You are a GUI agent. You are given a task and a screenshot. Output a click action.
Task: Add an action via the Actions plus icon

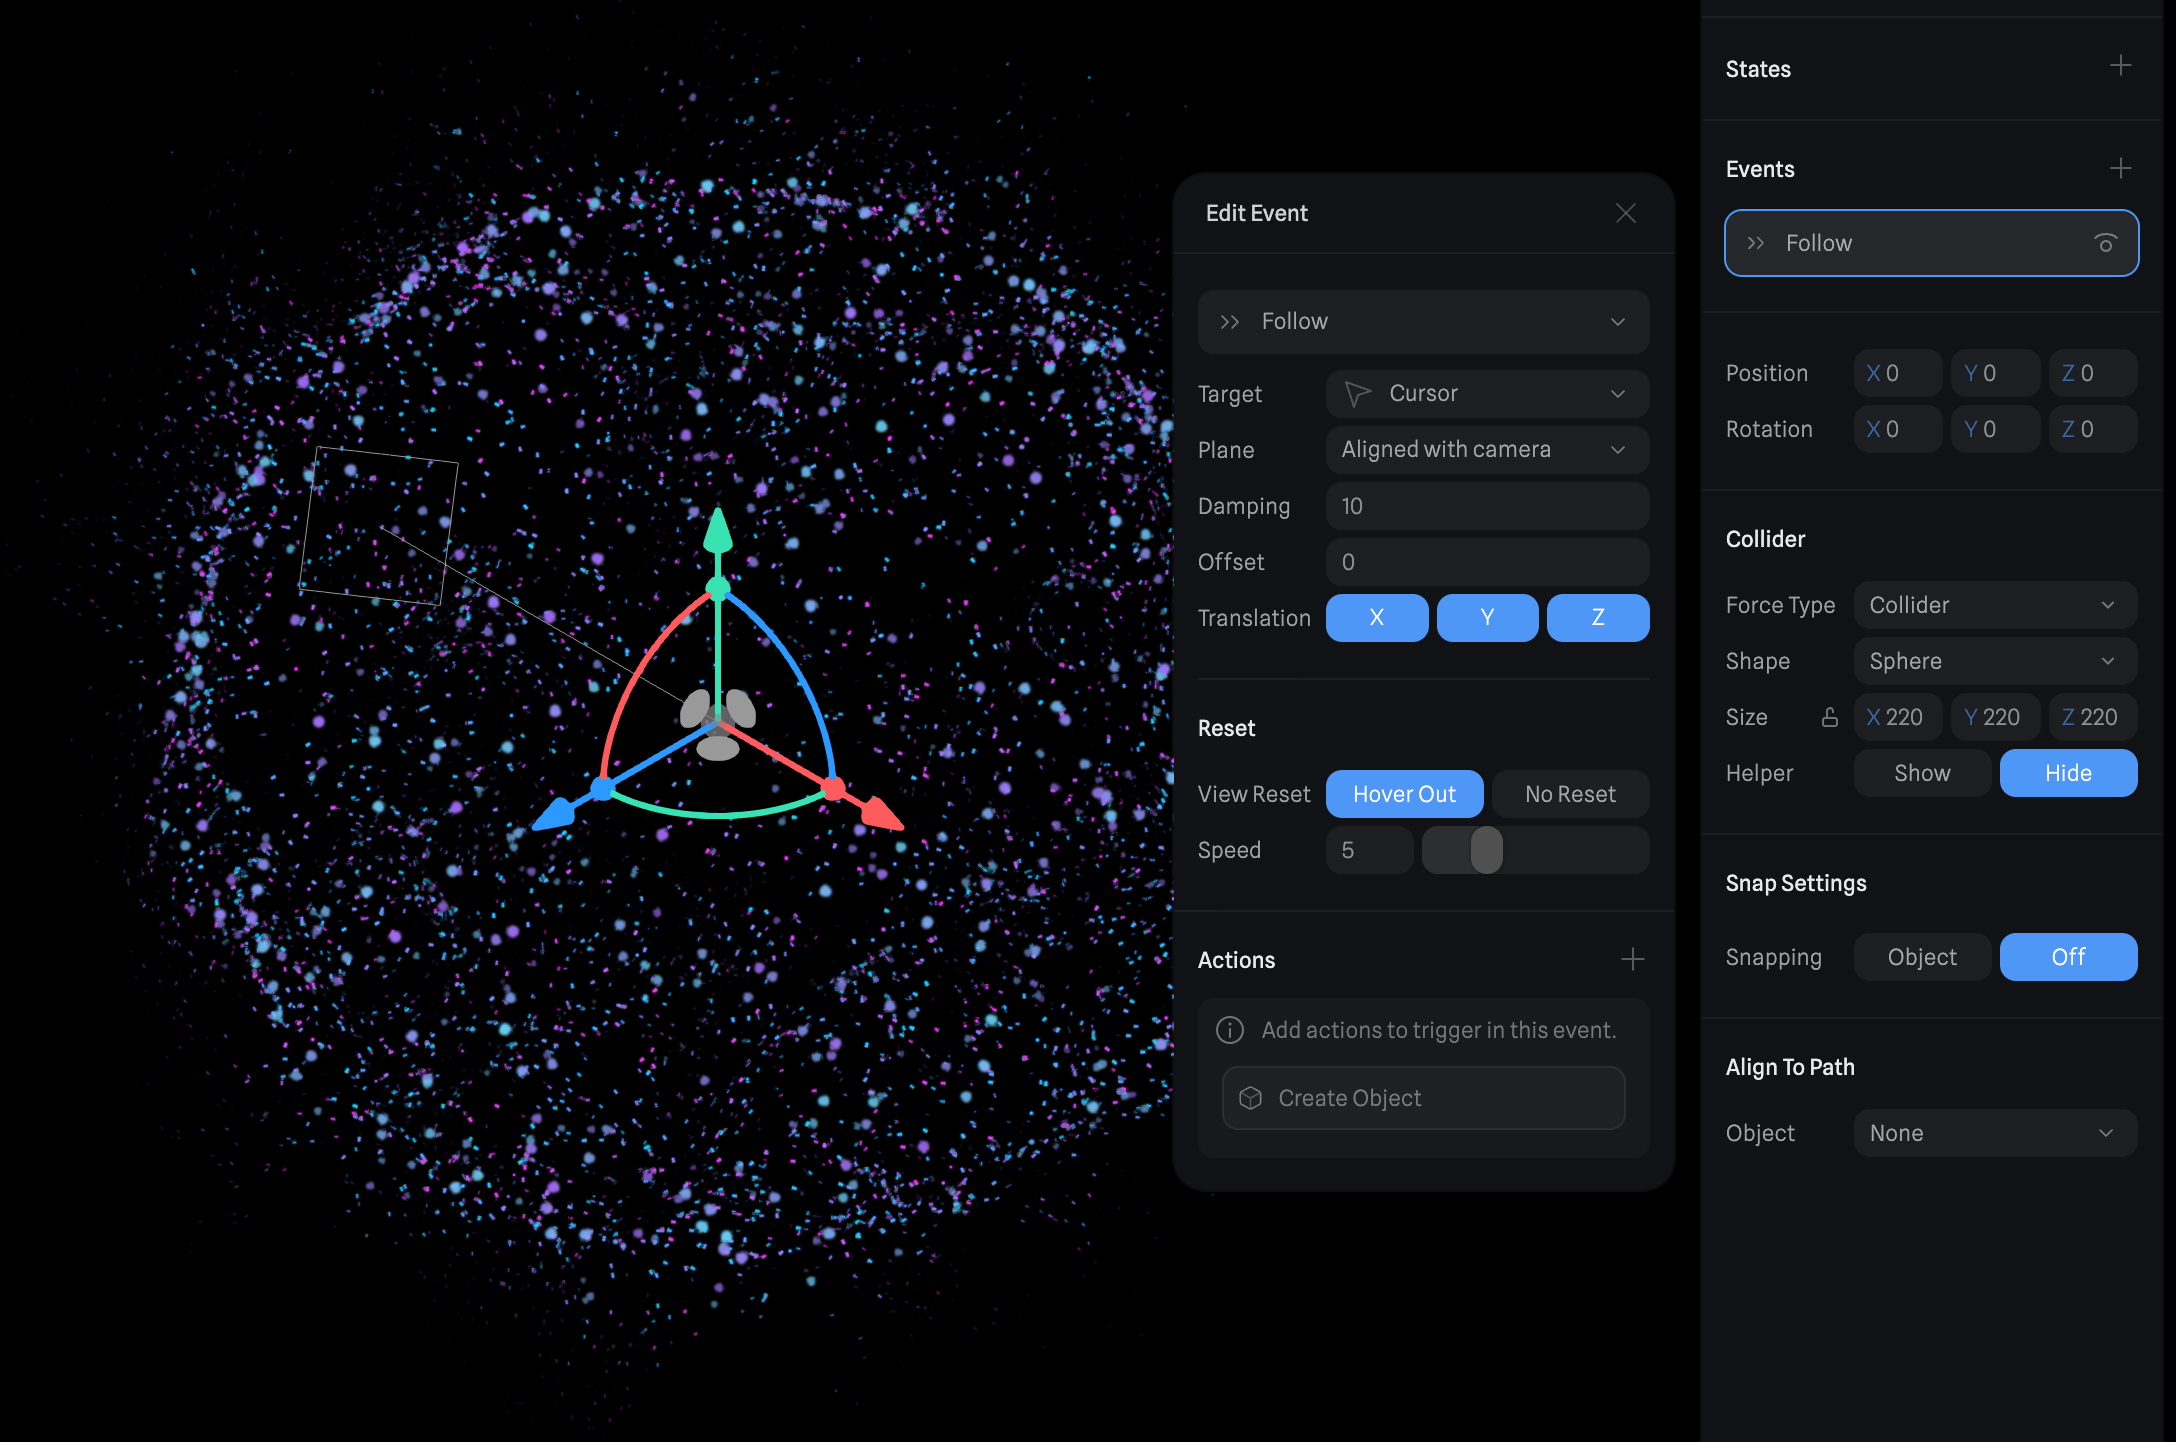pos(1631,959)
